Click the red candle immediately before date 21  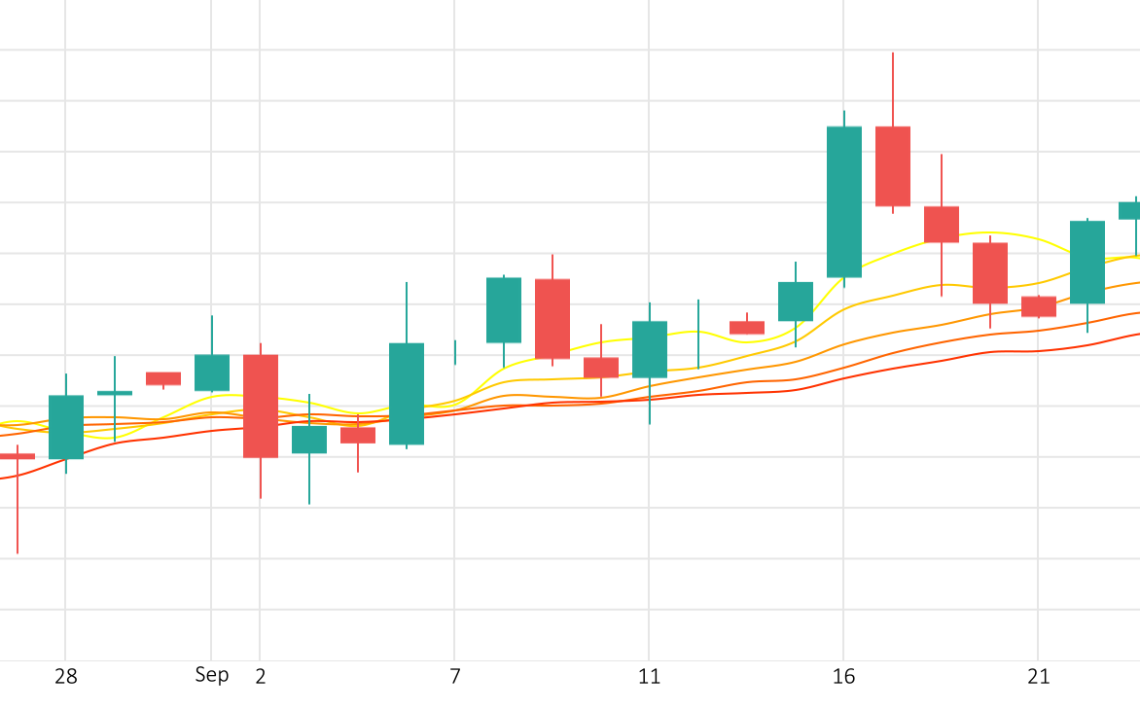point(990,273)
